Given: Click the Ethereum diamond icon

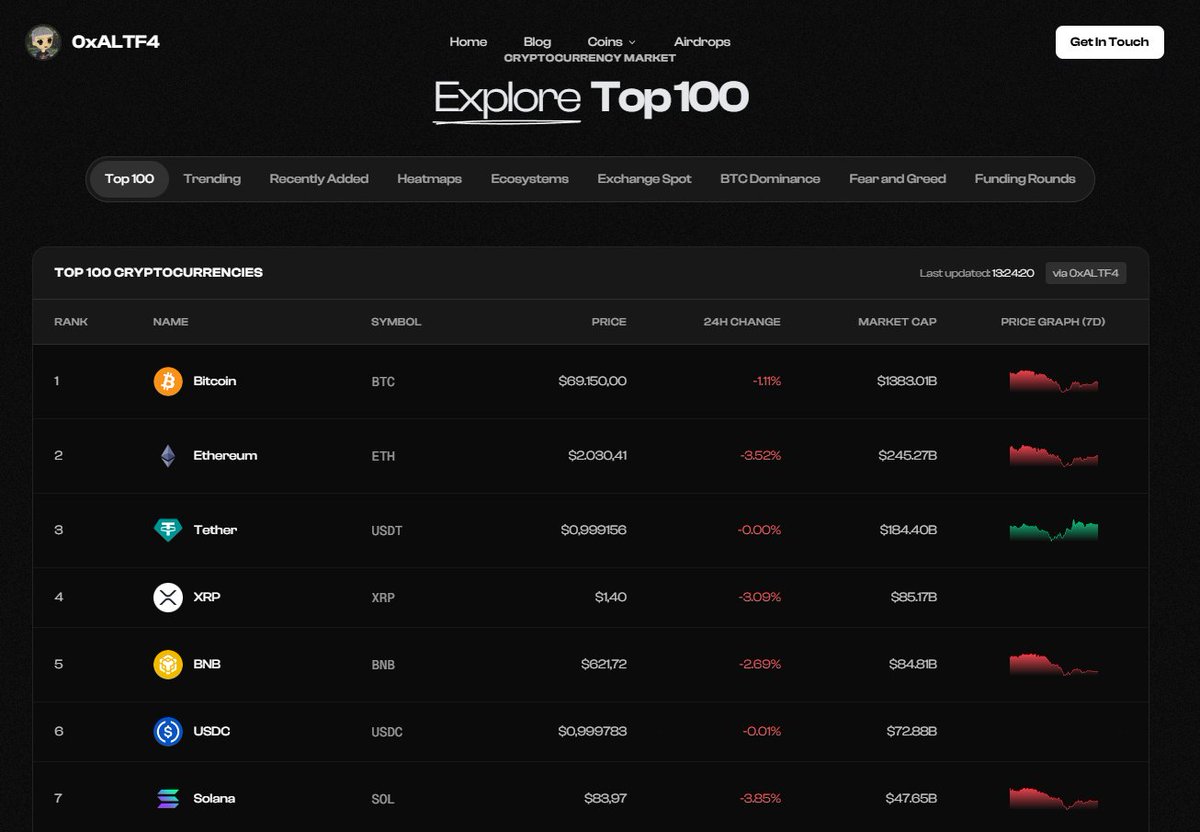Looking at the screenshot, I should [x=168, y=456].
